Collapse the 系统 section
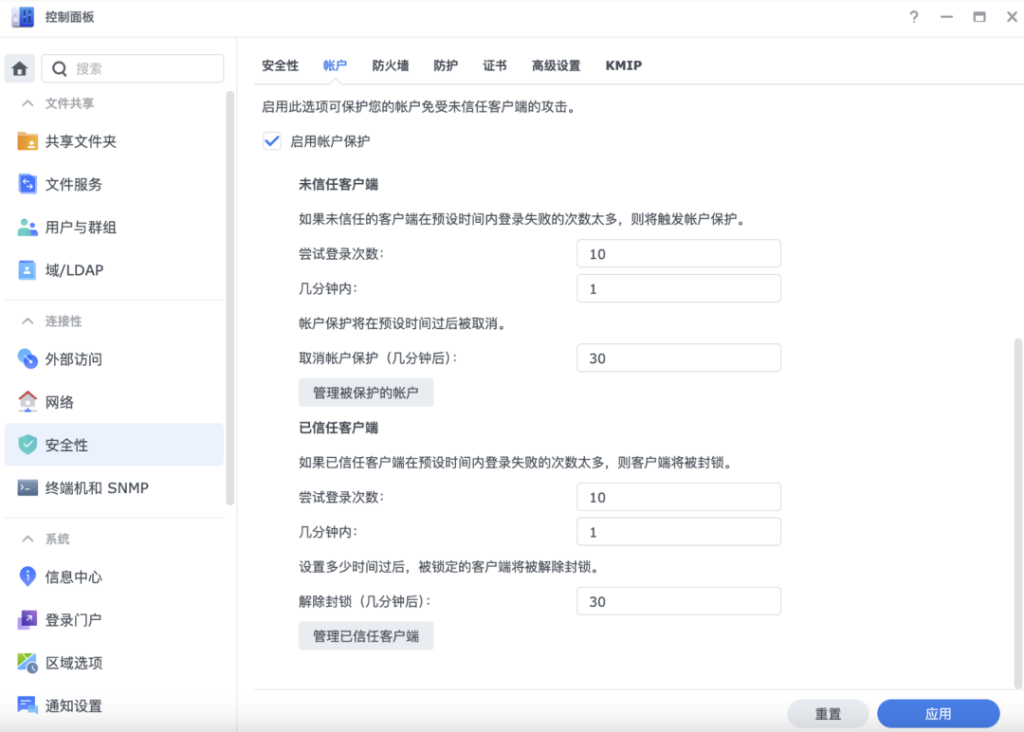 (x=28, y=539)
